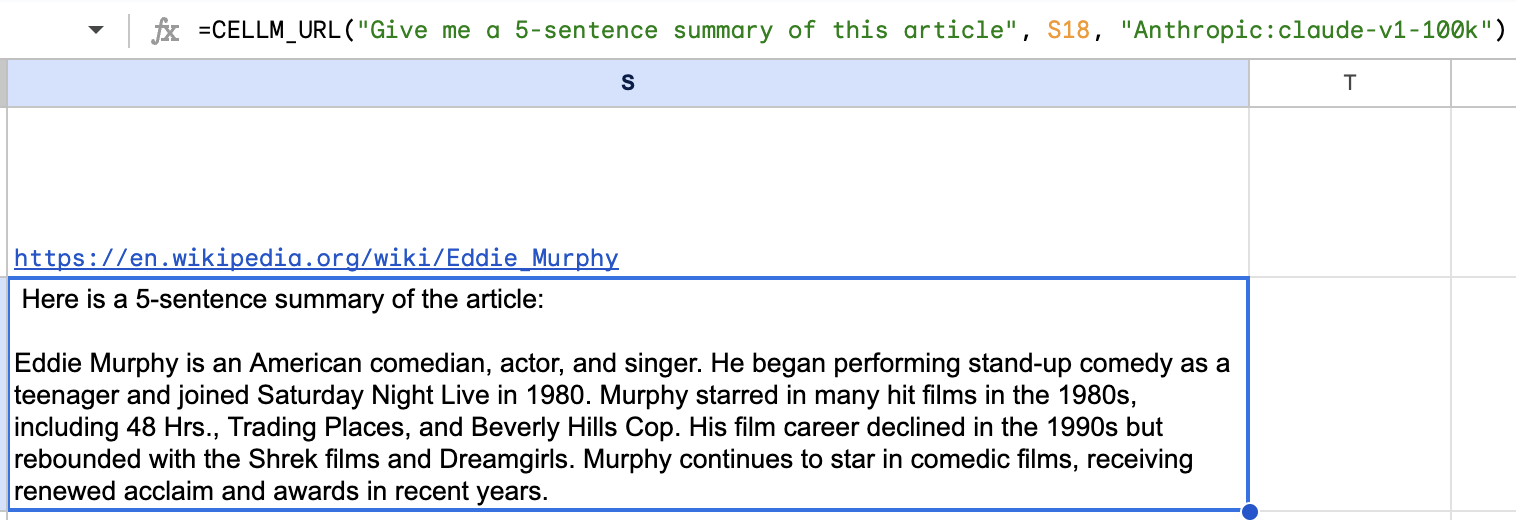This screenshot has width=1516, height=520.
Task: Click the blue fill handle of selected cell
Action: tap(1249, 511)
